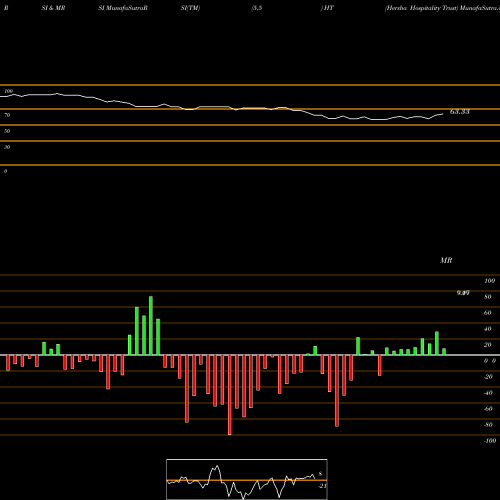Click the value -21 in mini chart

coord(322,486)
